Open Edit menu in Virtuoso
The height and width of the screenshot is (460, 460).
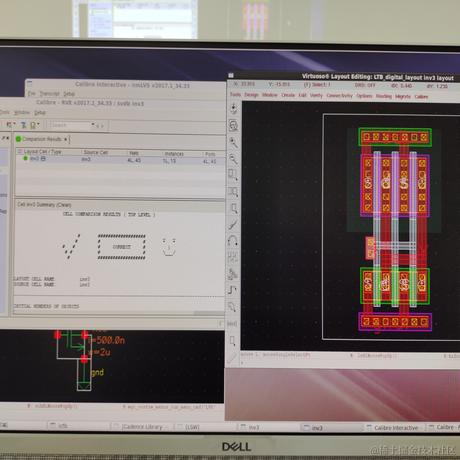[302, 95]
